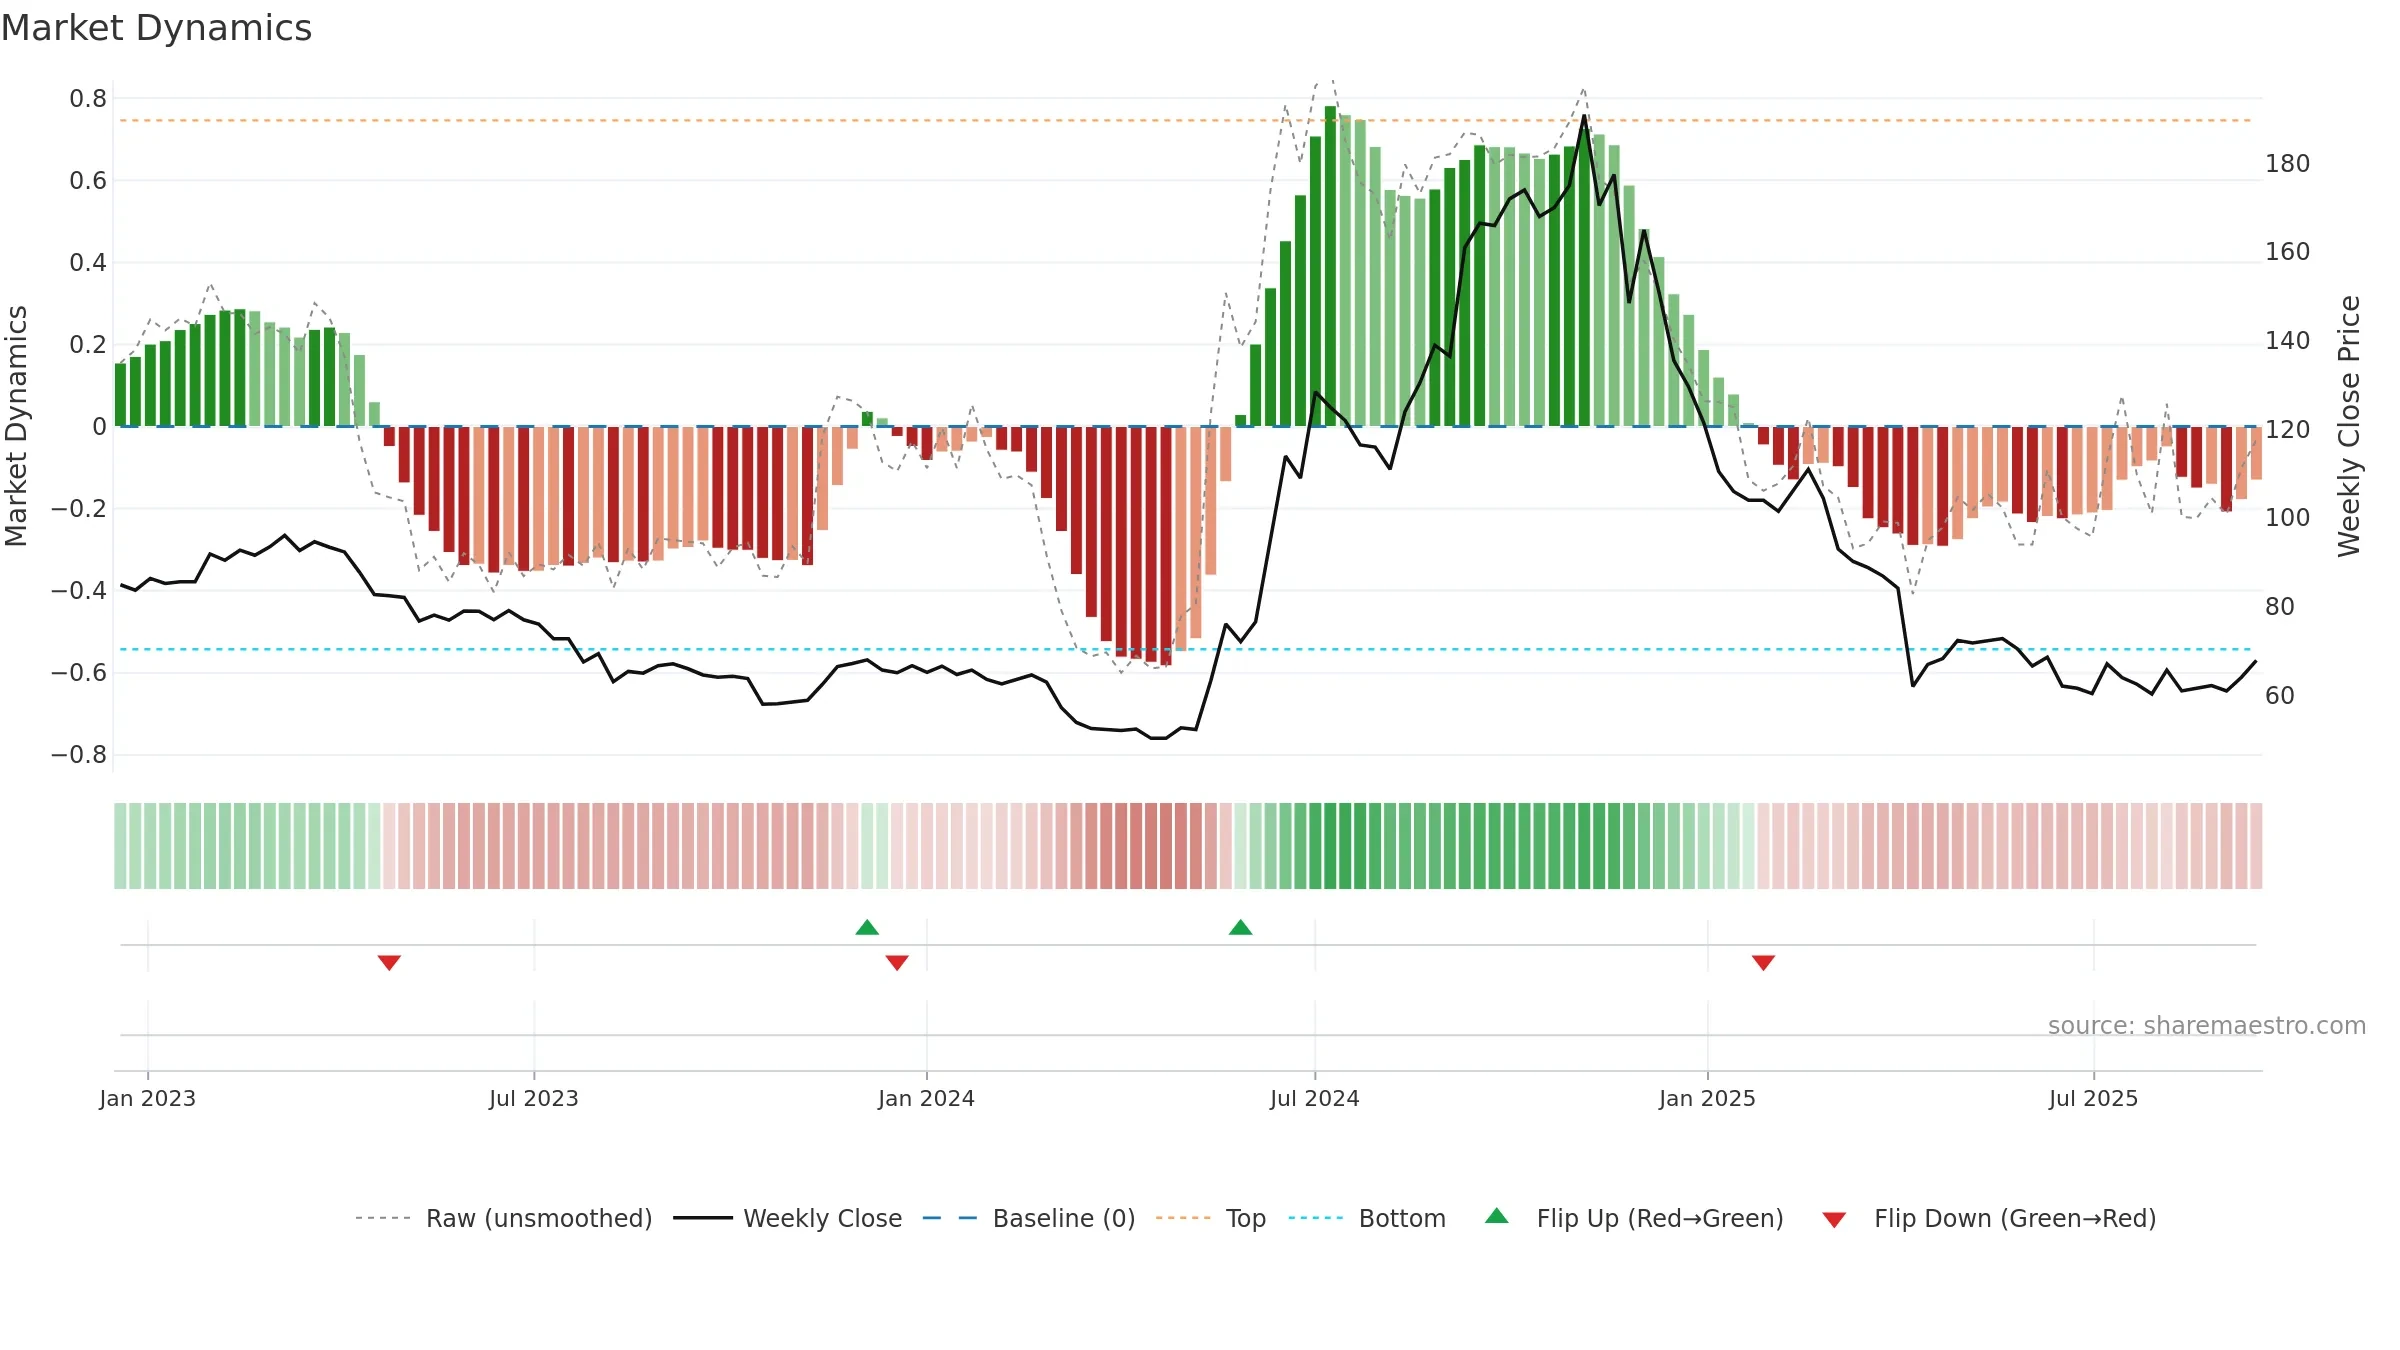Click the 0 left axis tick label
Screen dimensions: 2400x1350
pos(100,427)
